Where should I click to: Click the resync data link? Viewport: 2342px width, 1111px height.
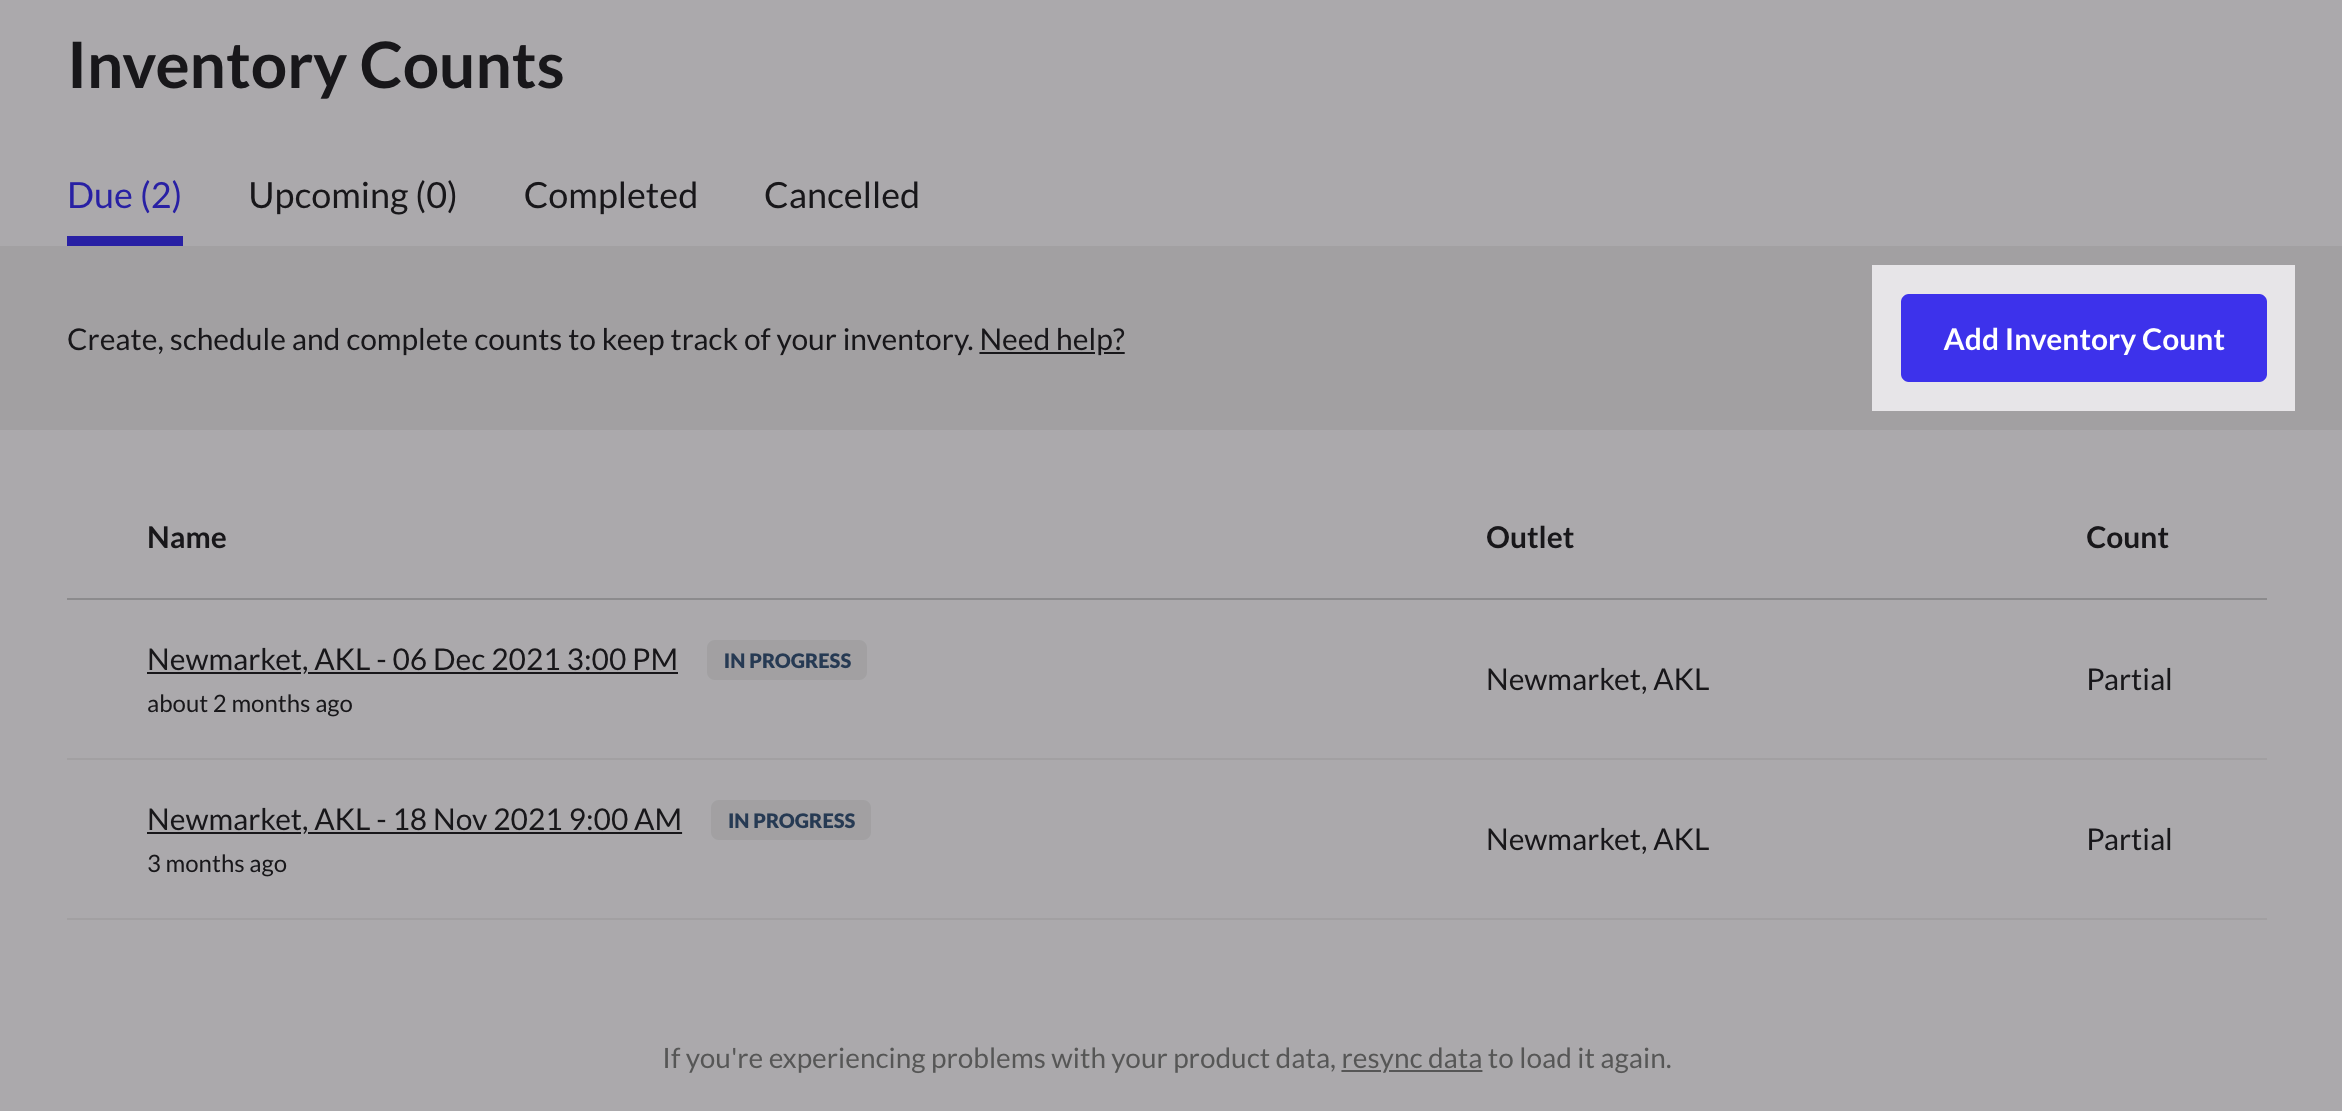(1411, 1058)
